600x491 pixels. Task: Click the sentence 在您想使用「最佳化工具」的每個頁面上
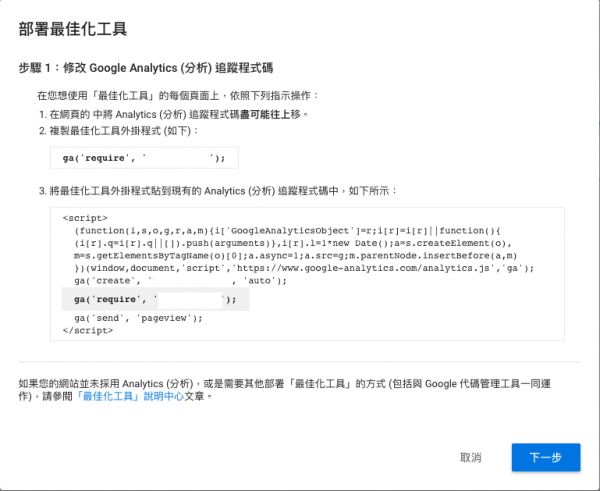tap(178, 95)
